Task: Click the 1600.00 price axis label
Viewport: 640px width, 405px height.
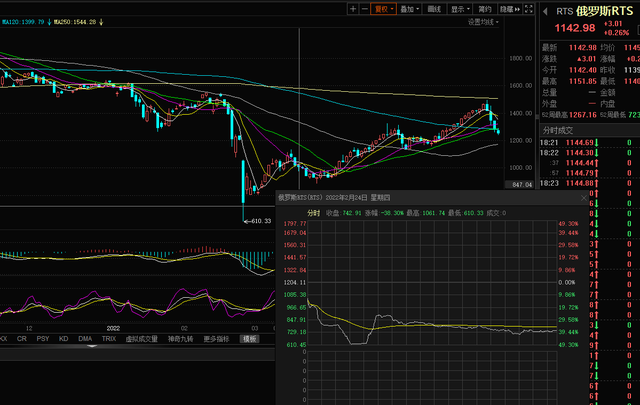Action: (x=521, y=86)
